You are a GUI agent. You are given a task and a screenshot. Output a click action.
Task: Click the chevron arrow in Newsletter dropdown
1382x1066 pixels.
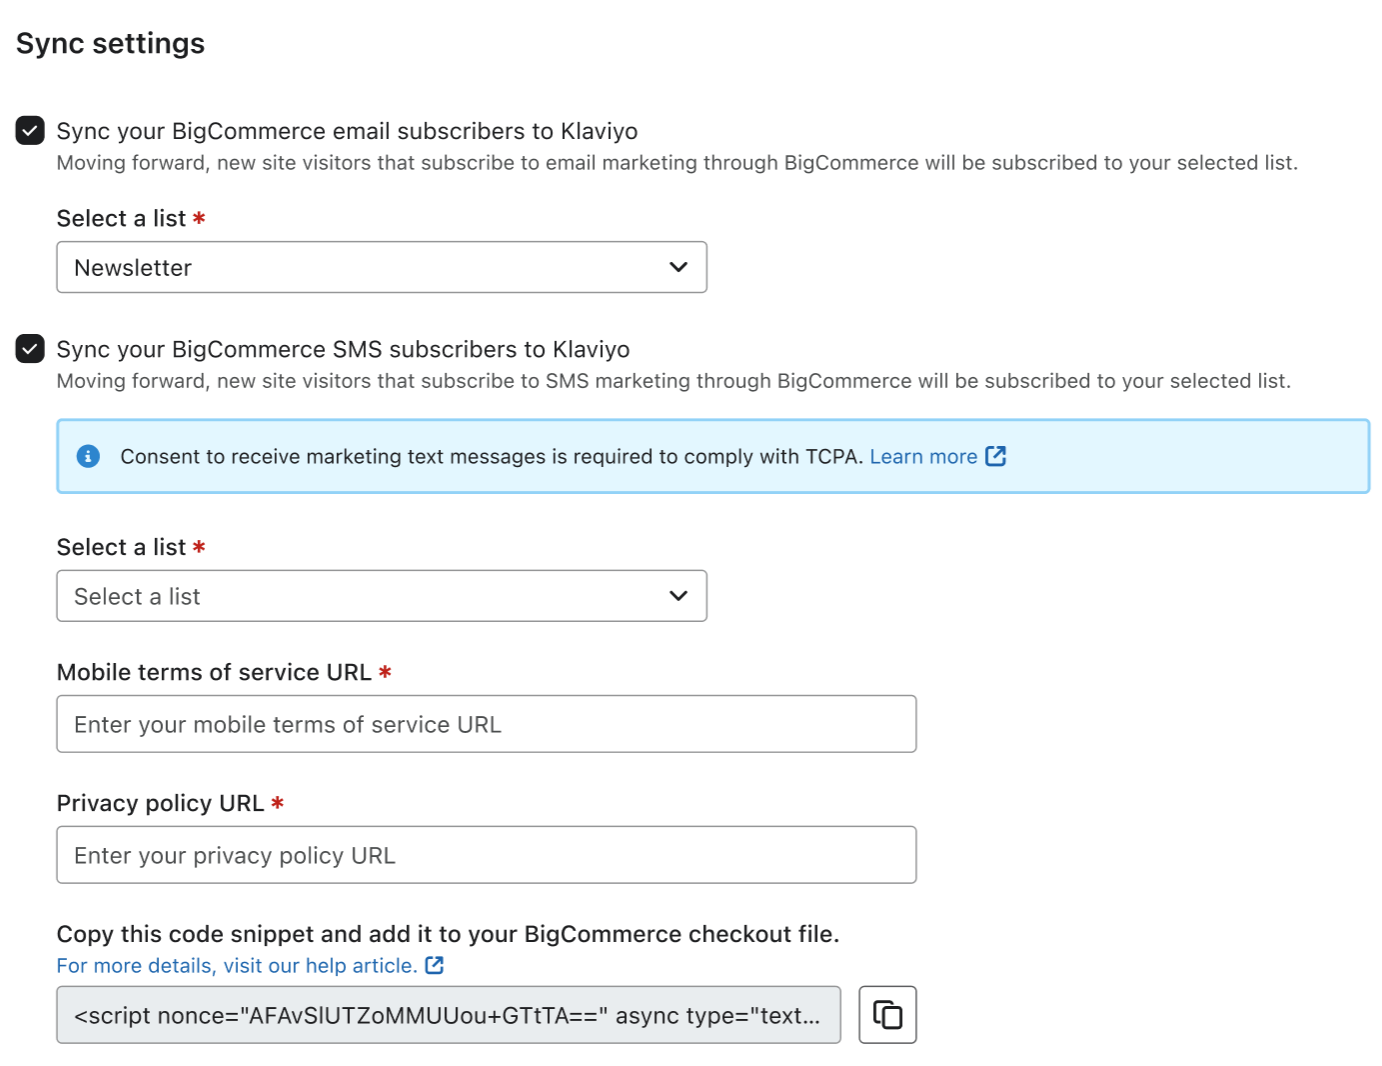click(x=678, y=267)
